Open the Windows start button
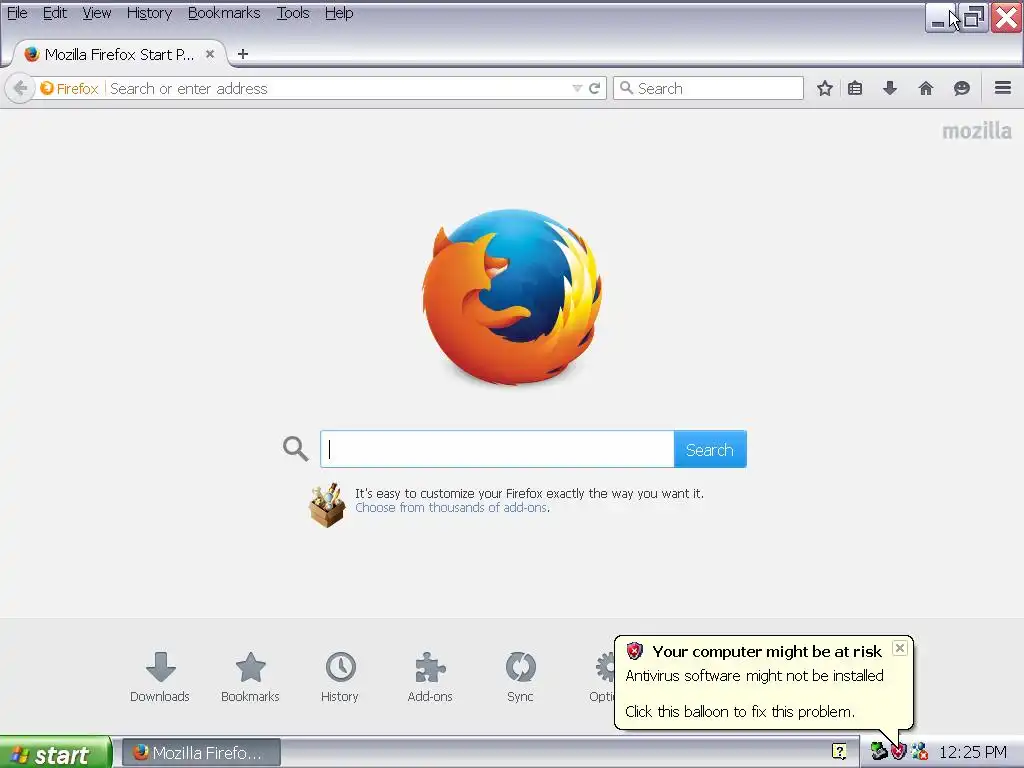 (56, 753)
